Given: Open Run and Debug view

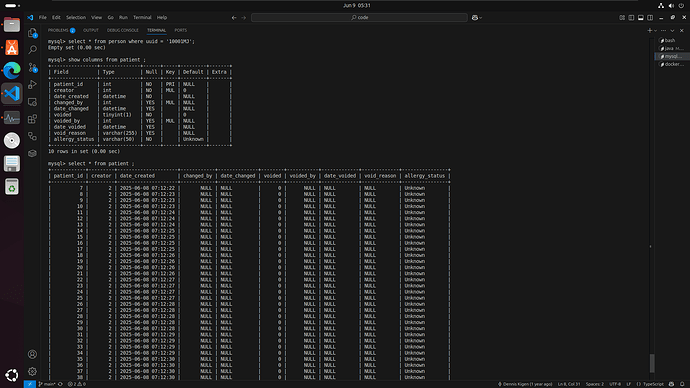Looking at the screenshot, I should point(32,84).
